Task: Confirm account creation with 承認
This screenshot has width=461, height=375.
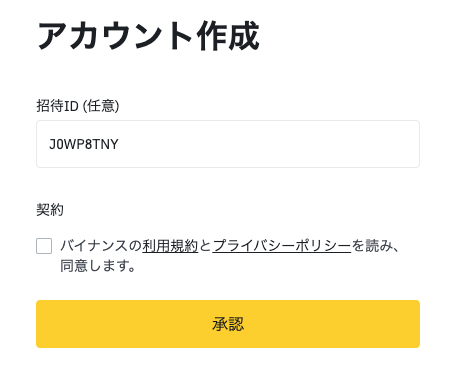Action: tap(228, 324)
